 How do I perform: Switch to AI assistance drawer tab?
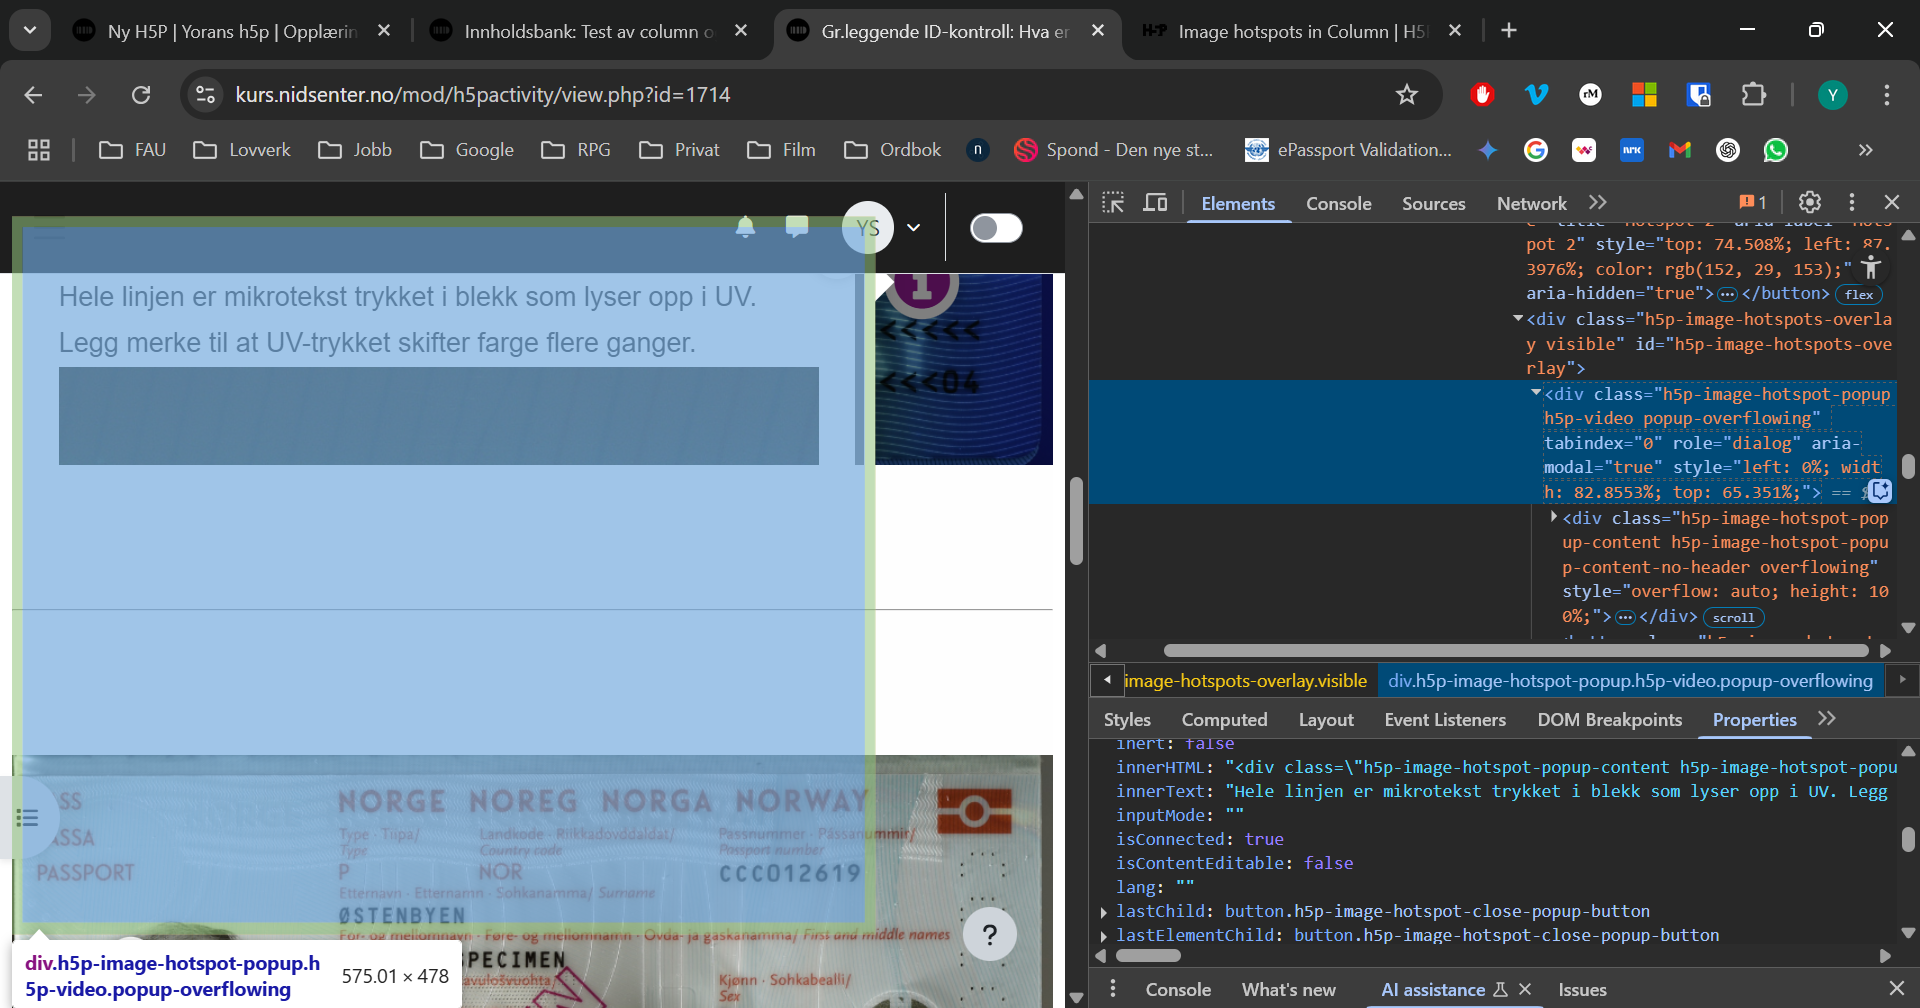[1433, 989]
